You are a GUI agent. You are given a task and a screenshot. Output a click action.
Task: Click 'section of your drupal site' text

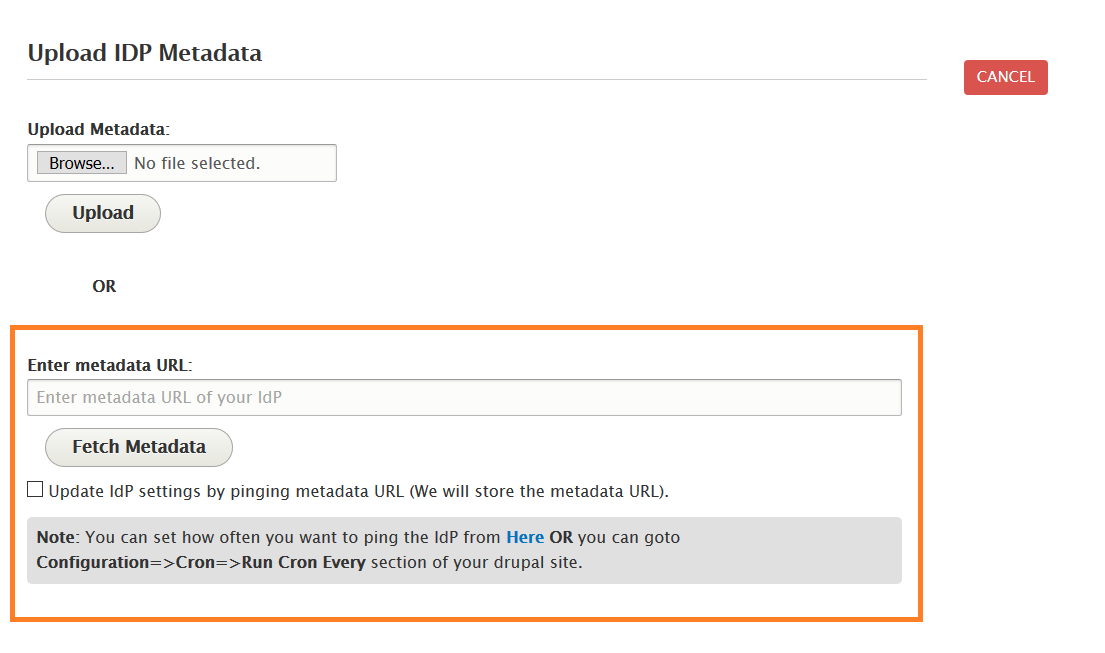tap(476, 562)
